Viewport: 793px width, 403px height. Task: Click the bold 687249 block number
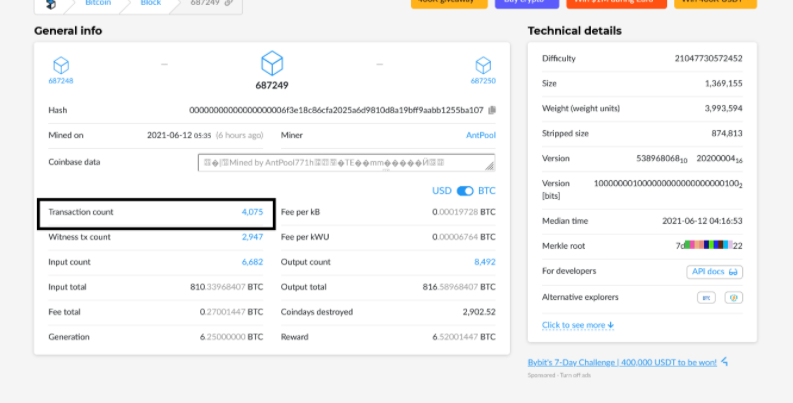coord(272,85)
